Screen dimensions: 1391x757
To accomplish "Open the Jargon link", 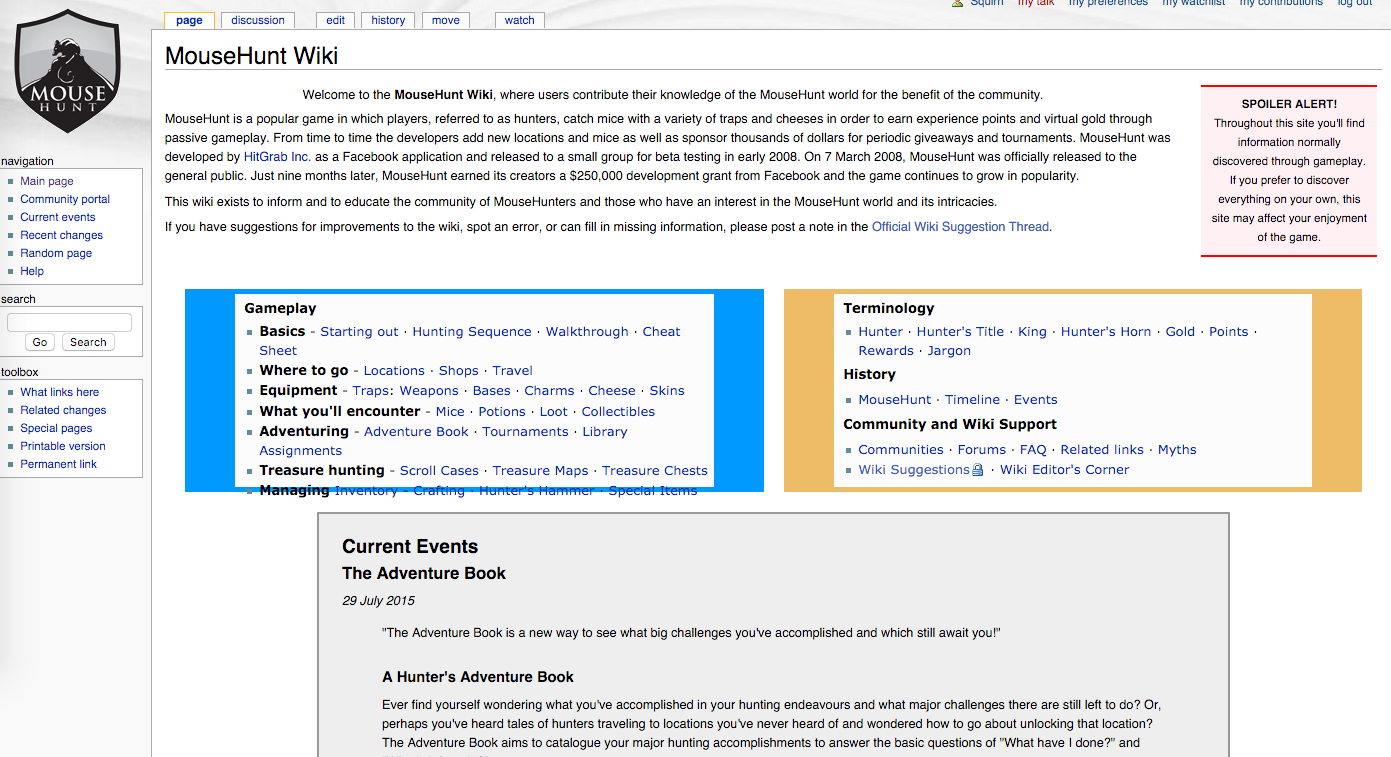I will (x=949, y=351).
